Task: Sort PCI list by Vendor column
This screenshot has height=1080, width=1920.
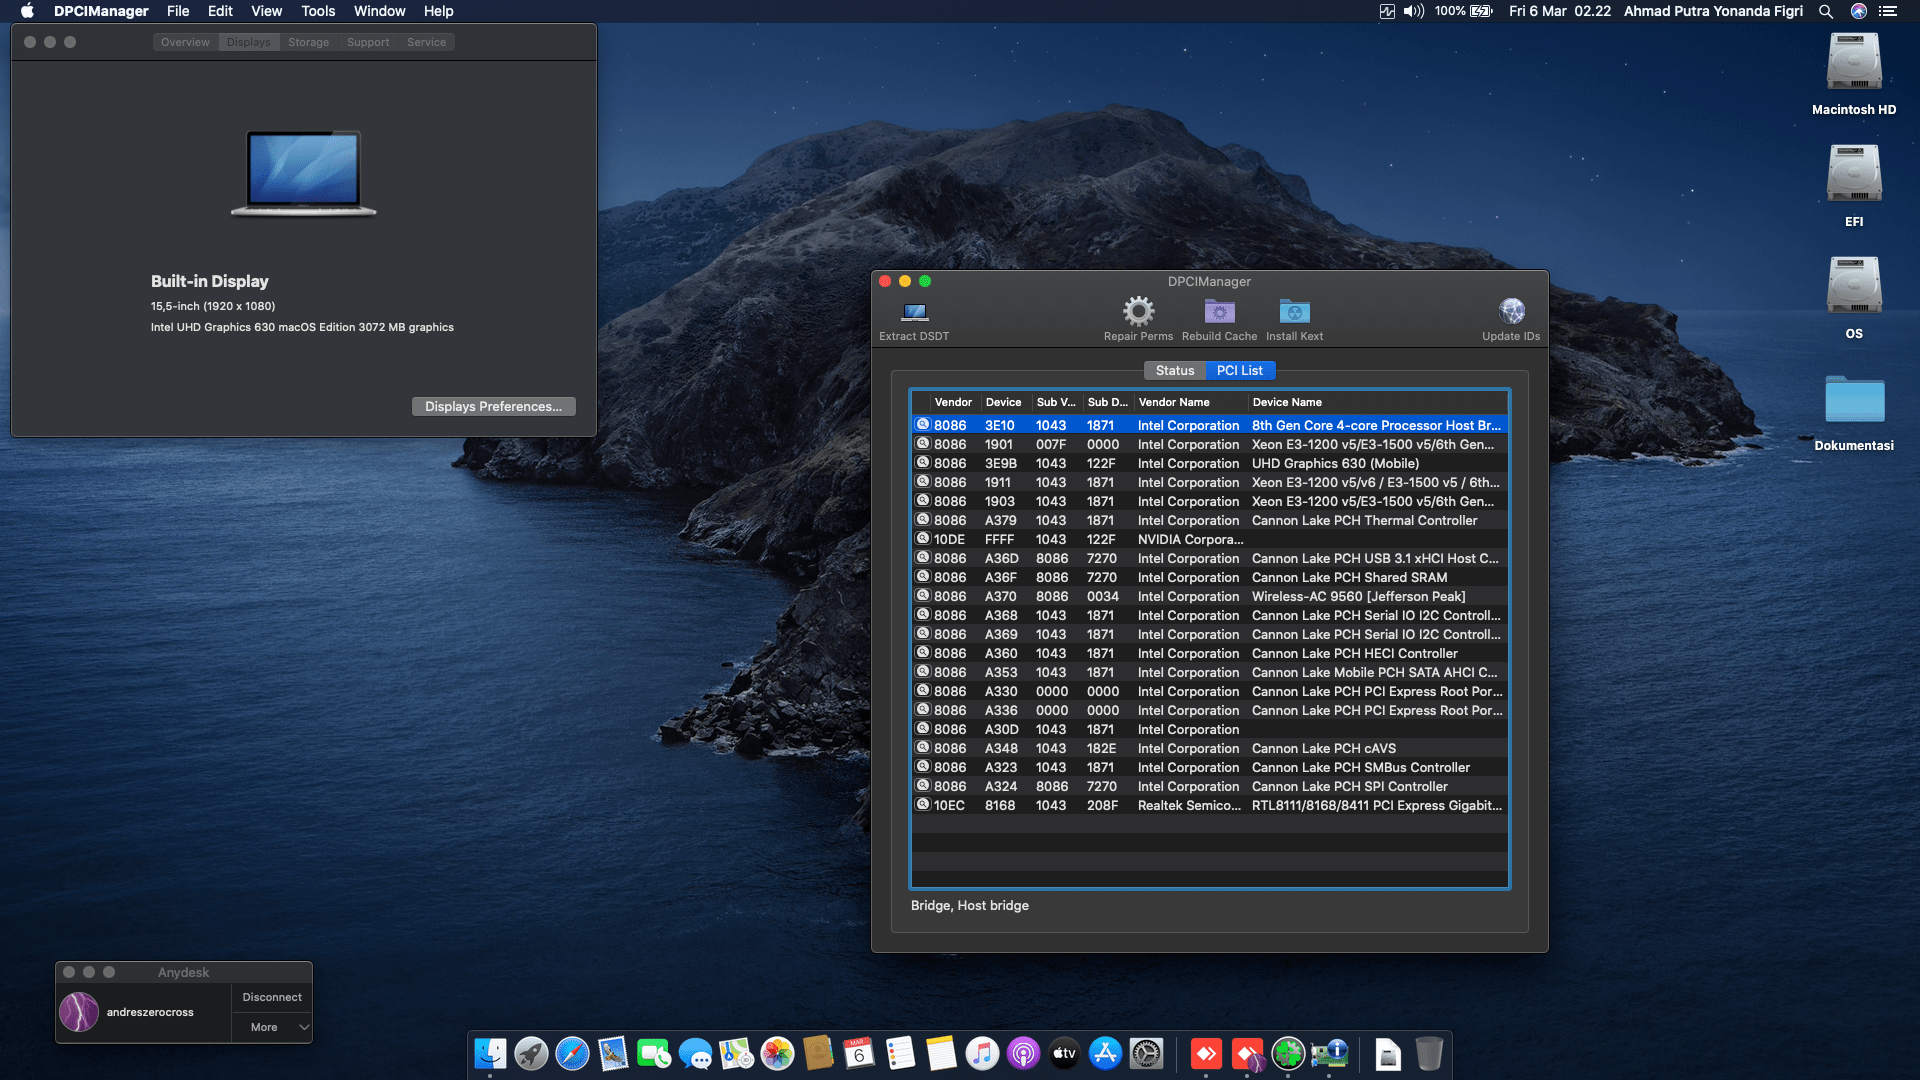Action: click(953, 402)
